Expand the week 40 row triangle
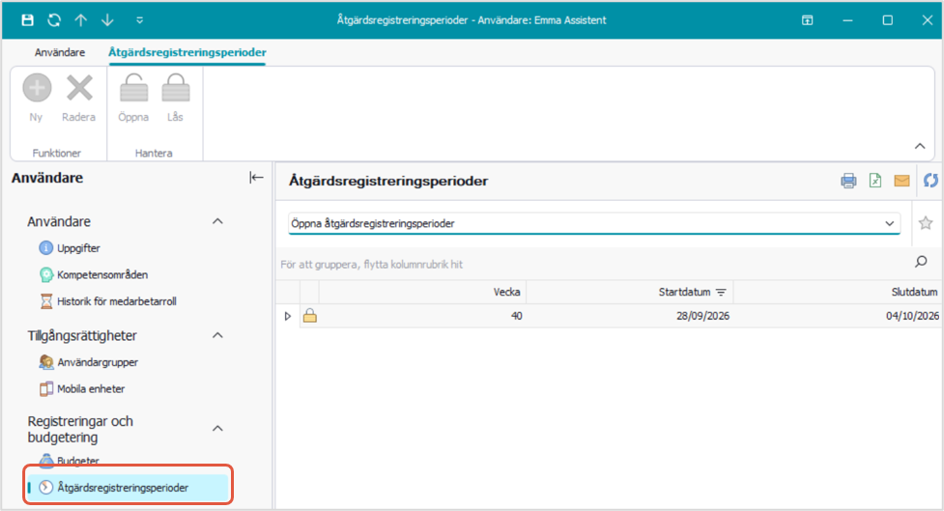This screenshot has width=944, height=511. [288, 316]
